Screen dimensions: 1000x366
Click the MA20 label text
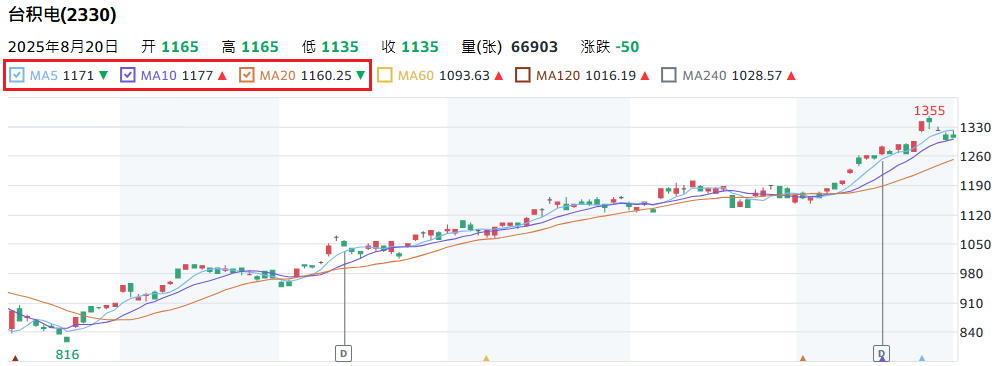pos(277,75)
